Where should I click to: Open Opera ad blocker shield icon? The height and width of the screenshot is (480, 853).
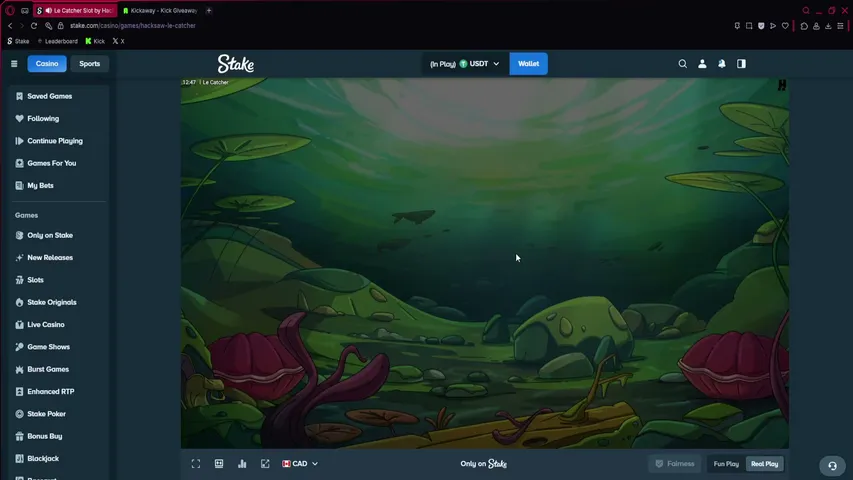pyautogui.click(x=761, y=26)
